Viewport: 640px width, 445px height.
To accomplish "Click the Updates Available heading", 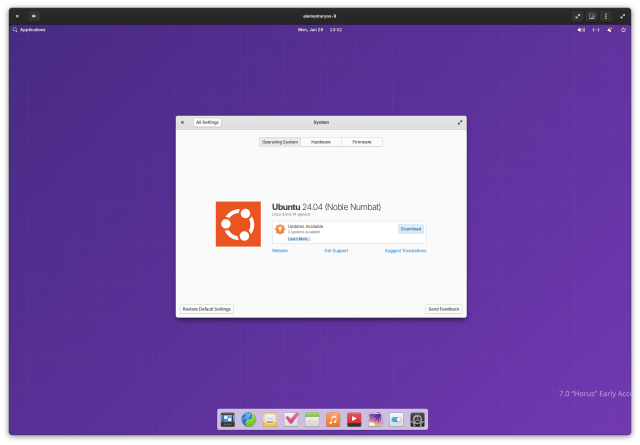I will [x=305, y=226].
